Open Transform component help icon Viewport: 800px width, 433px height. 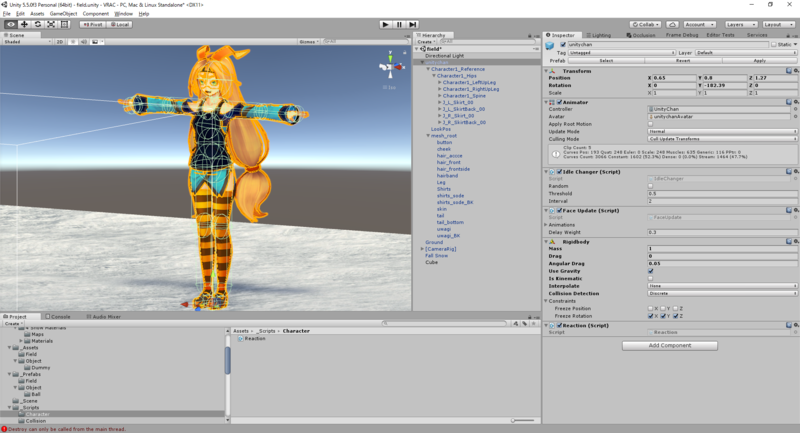tap(789, 71)
